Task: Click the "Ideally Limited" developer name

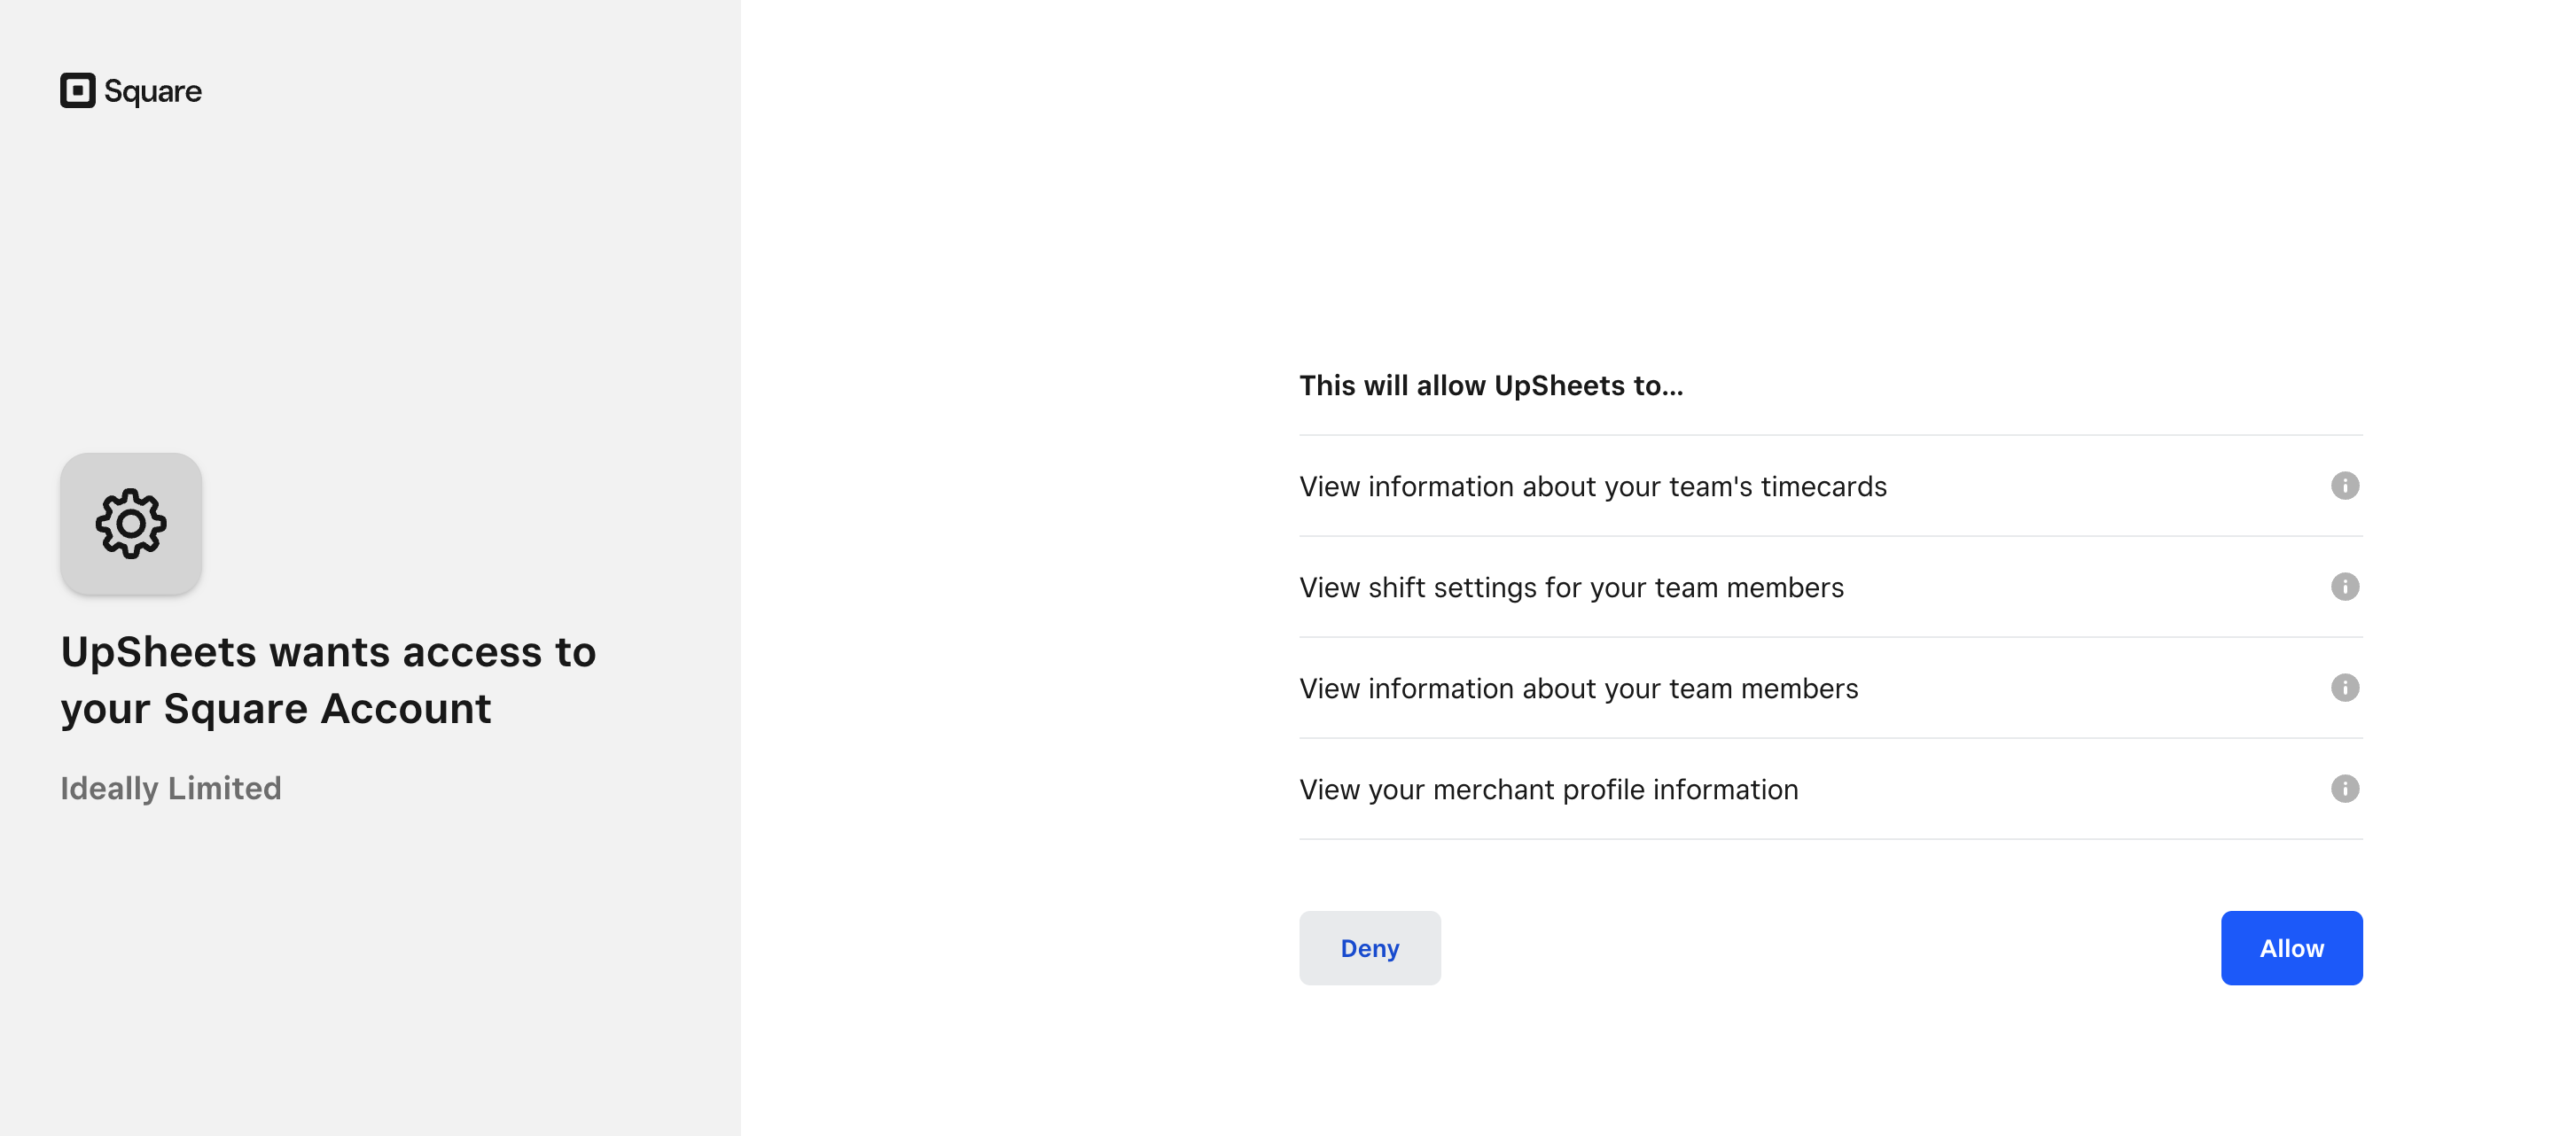Action: click(x=171, y=788)
